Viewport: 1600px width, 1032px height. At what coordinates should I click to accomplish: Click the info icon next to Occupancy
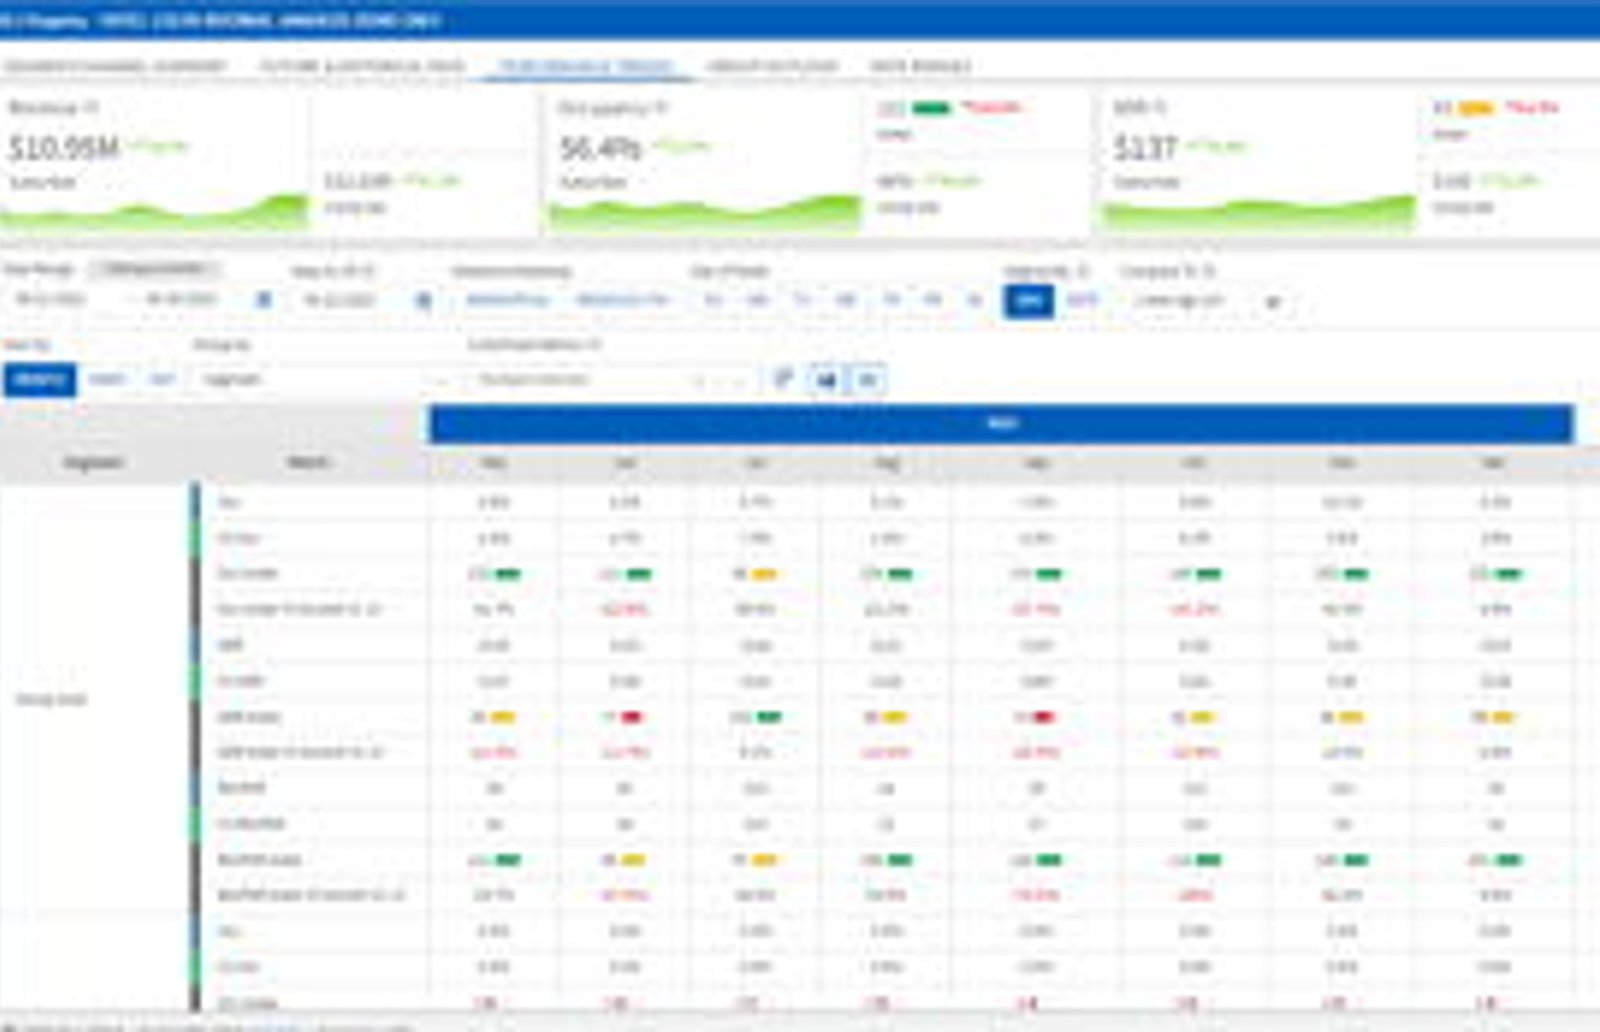(661, 107)
